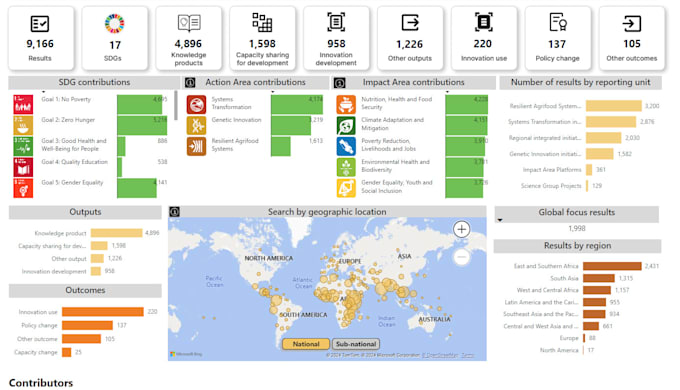Open the OpenStreetMap attribution link
Image resolution: width=680 pixels, height=390 pixels.
point(440,355)
